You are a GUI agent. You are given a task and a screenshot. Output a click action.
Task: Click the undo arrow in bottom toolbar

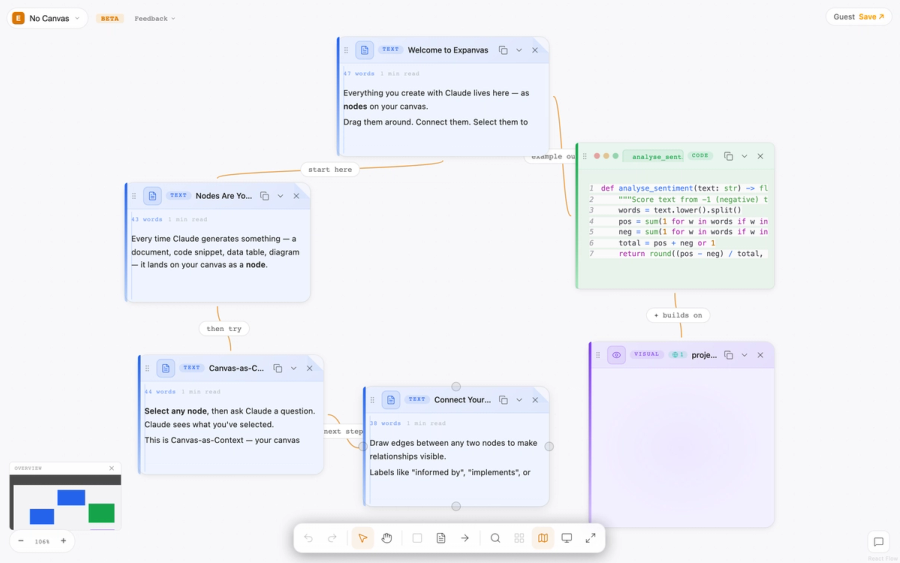308,538
